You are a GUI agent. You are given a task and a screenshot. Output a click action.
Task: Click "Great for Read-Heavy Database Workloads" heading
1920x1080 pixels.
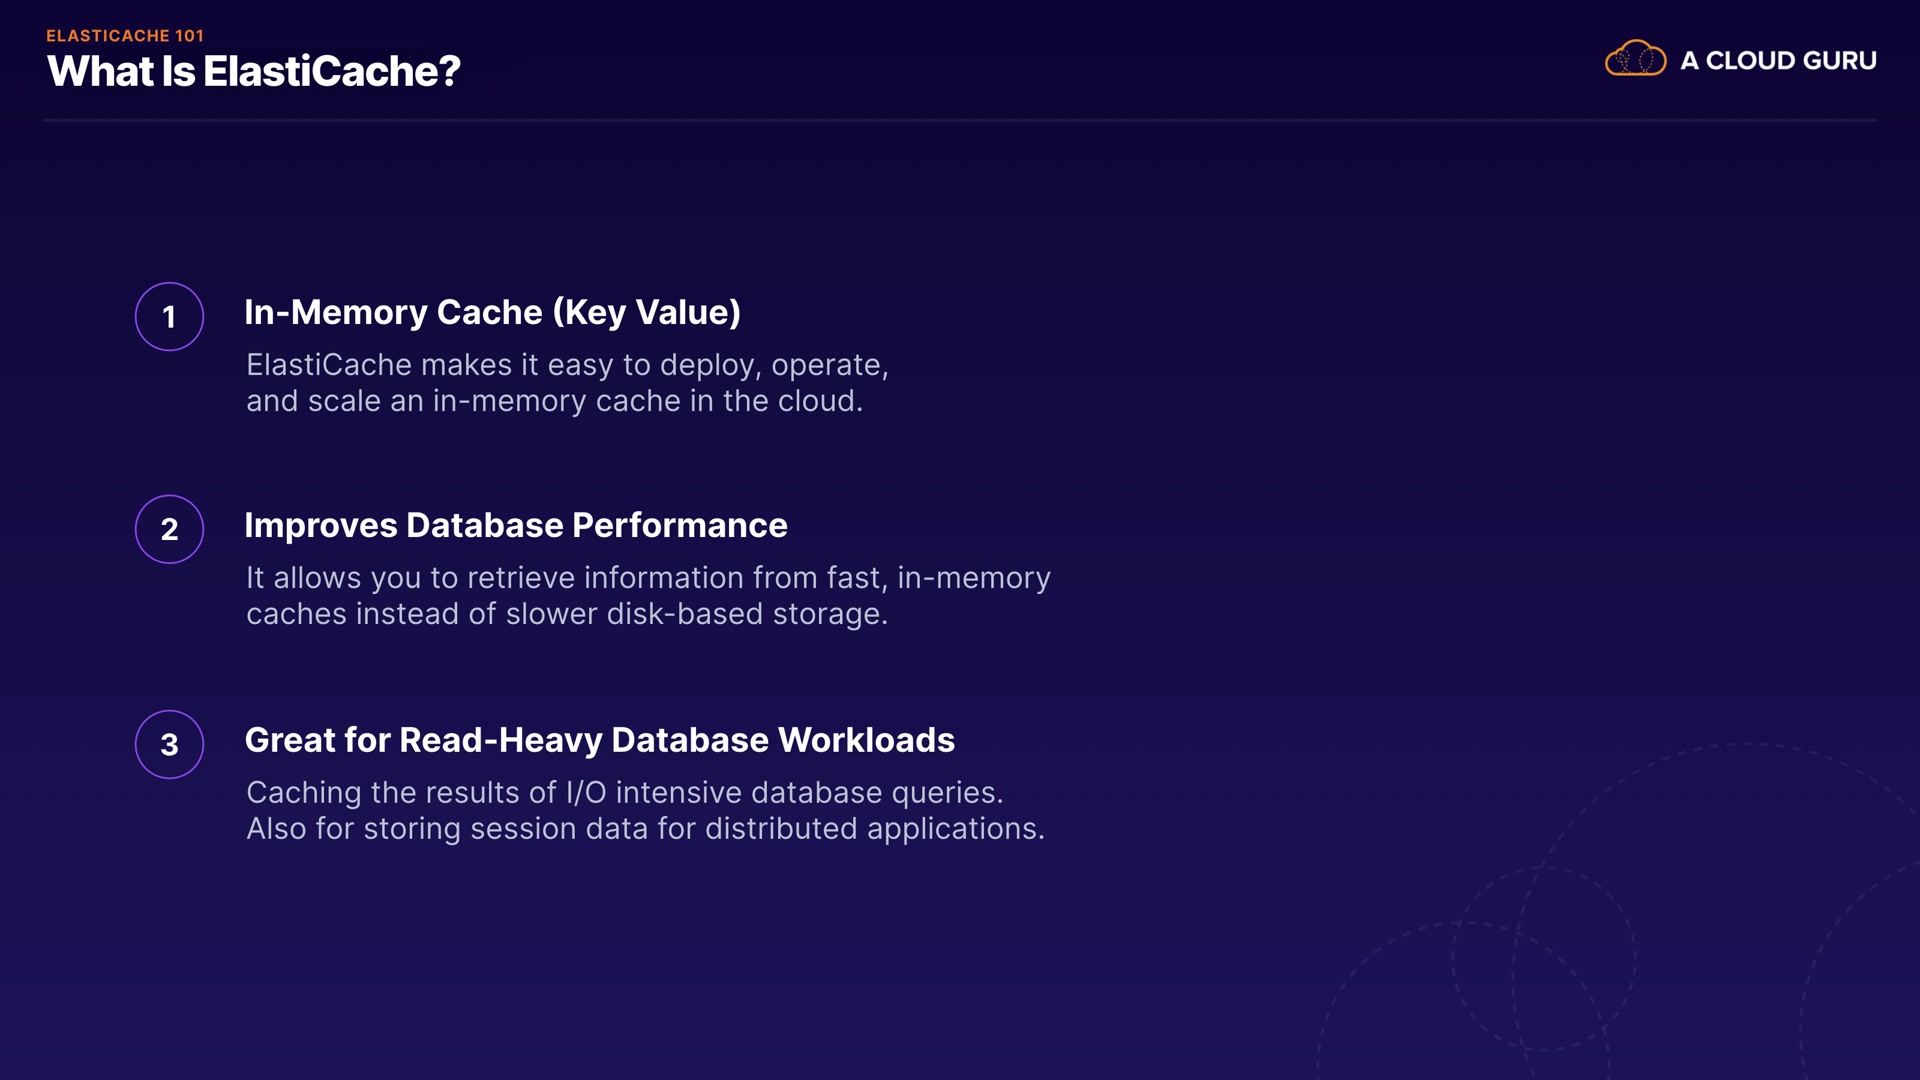pos(599,740)
